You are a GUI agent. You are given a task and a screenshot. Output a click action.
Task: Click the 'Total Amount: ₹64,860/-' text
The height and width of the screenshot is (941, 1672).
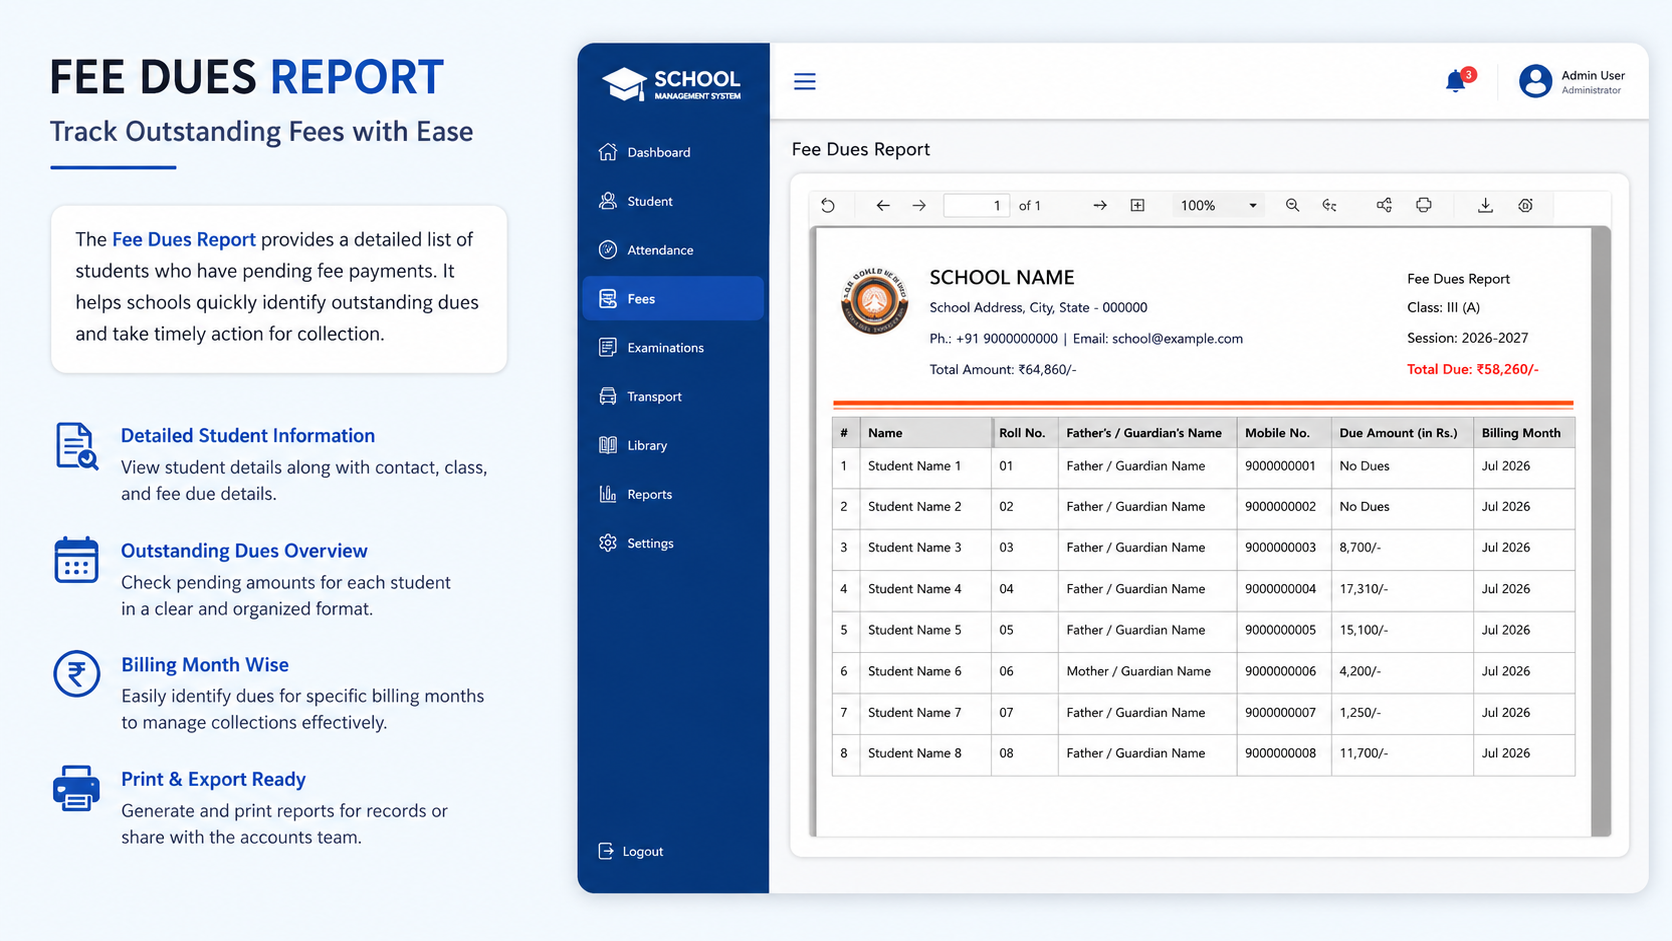click(x=1002, y=369)
